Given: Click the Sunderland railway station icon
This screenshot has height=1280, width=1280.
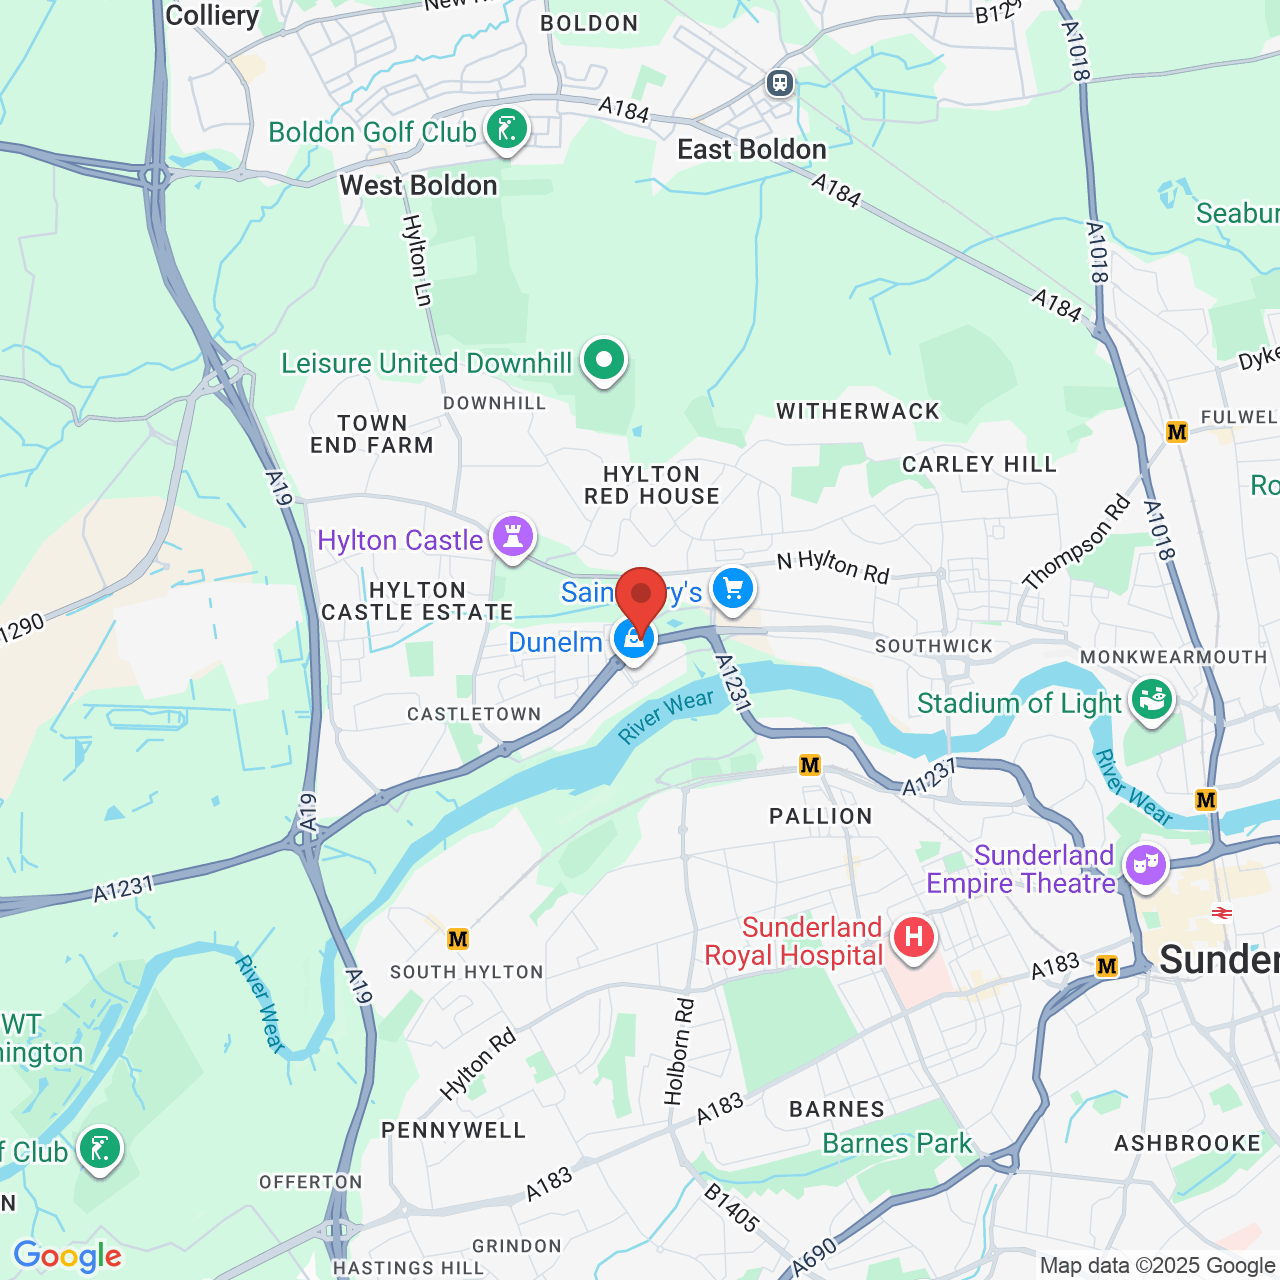Looking at the screenshot, I should (x=1221, y=912).
